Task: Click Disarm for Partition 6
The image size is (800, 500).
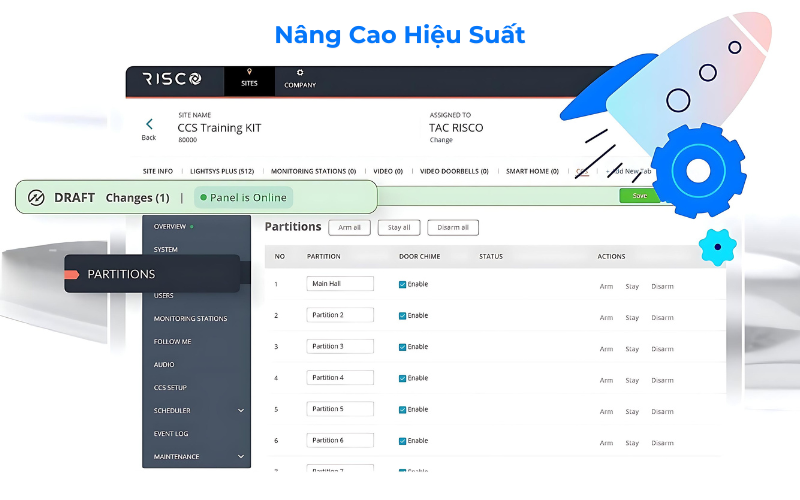Action: tap(662, 443)
